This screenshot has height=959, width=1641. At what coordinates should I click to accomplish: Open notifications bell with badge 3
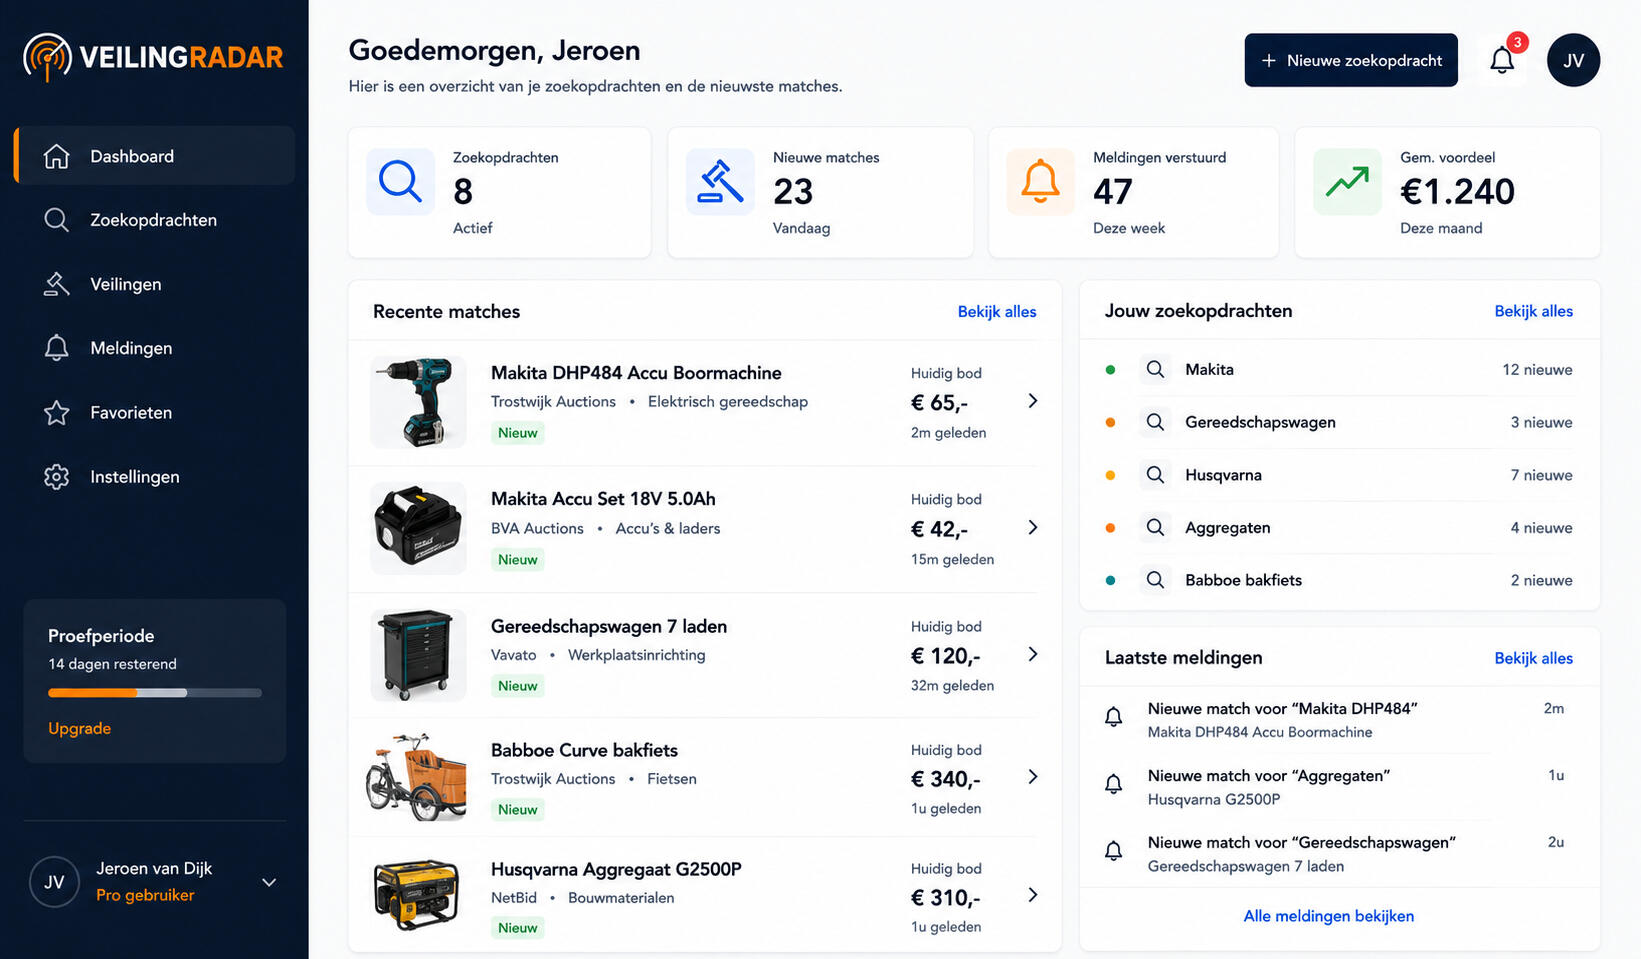click(1502, 60)
